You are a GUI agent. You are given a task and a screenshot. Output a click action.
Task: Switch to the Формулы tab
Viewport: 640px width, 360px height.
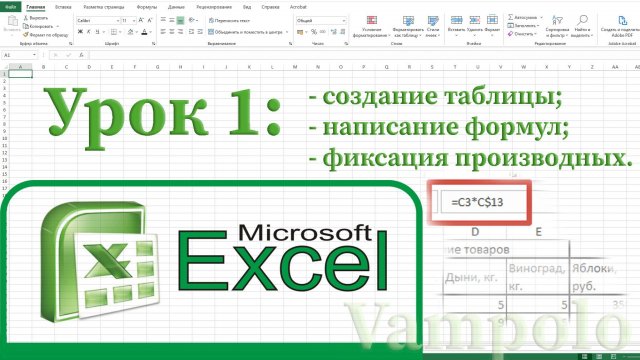[x=147, y=7]
